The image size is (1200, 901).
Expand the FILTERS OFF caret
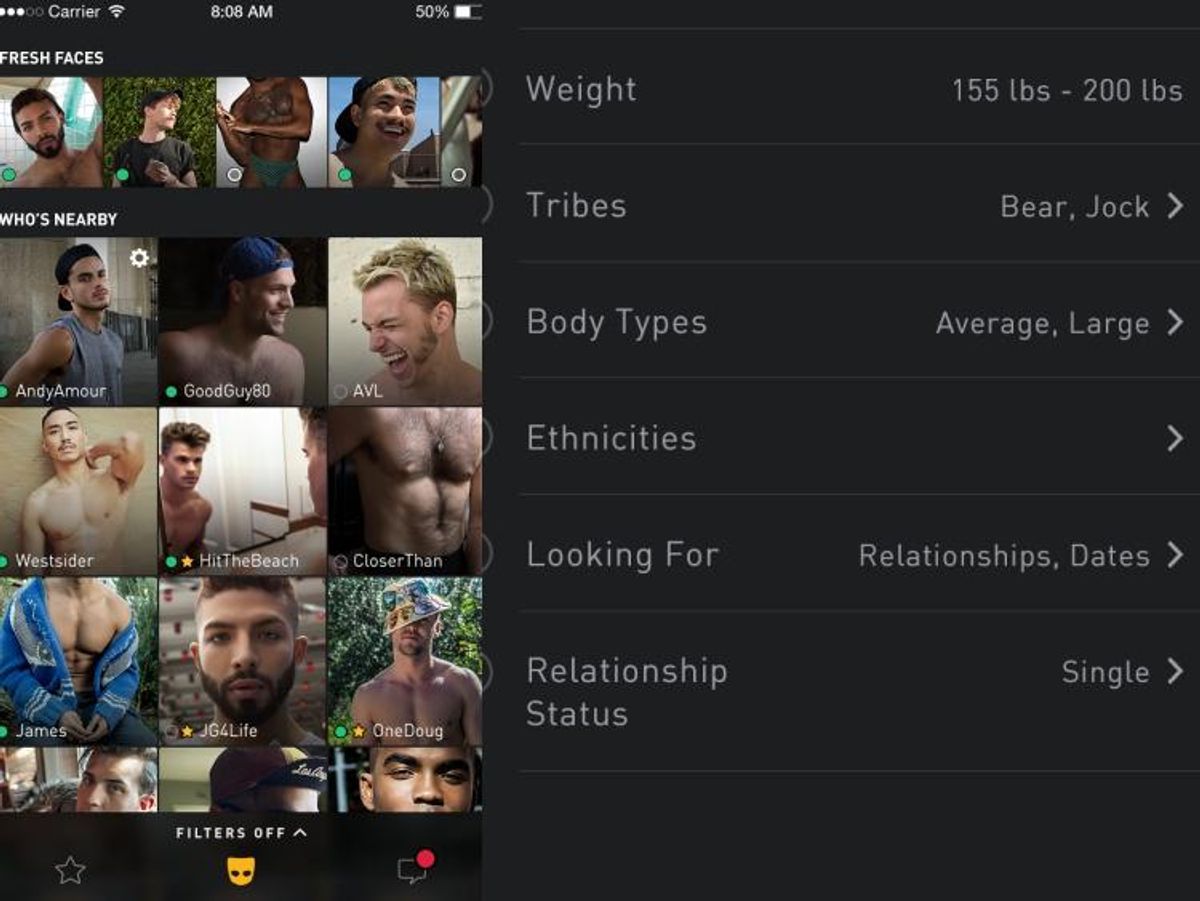click(300, 832)
